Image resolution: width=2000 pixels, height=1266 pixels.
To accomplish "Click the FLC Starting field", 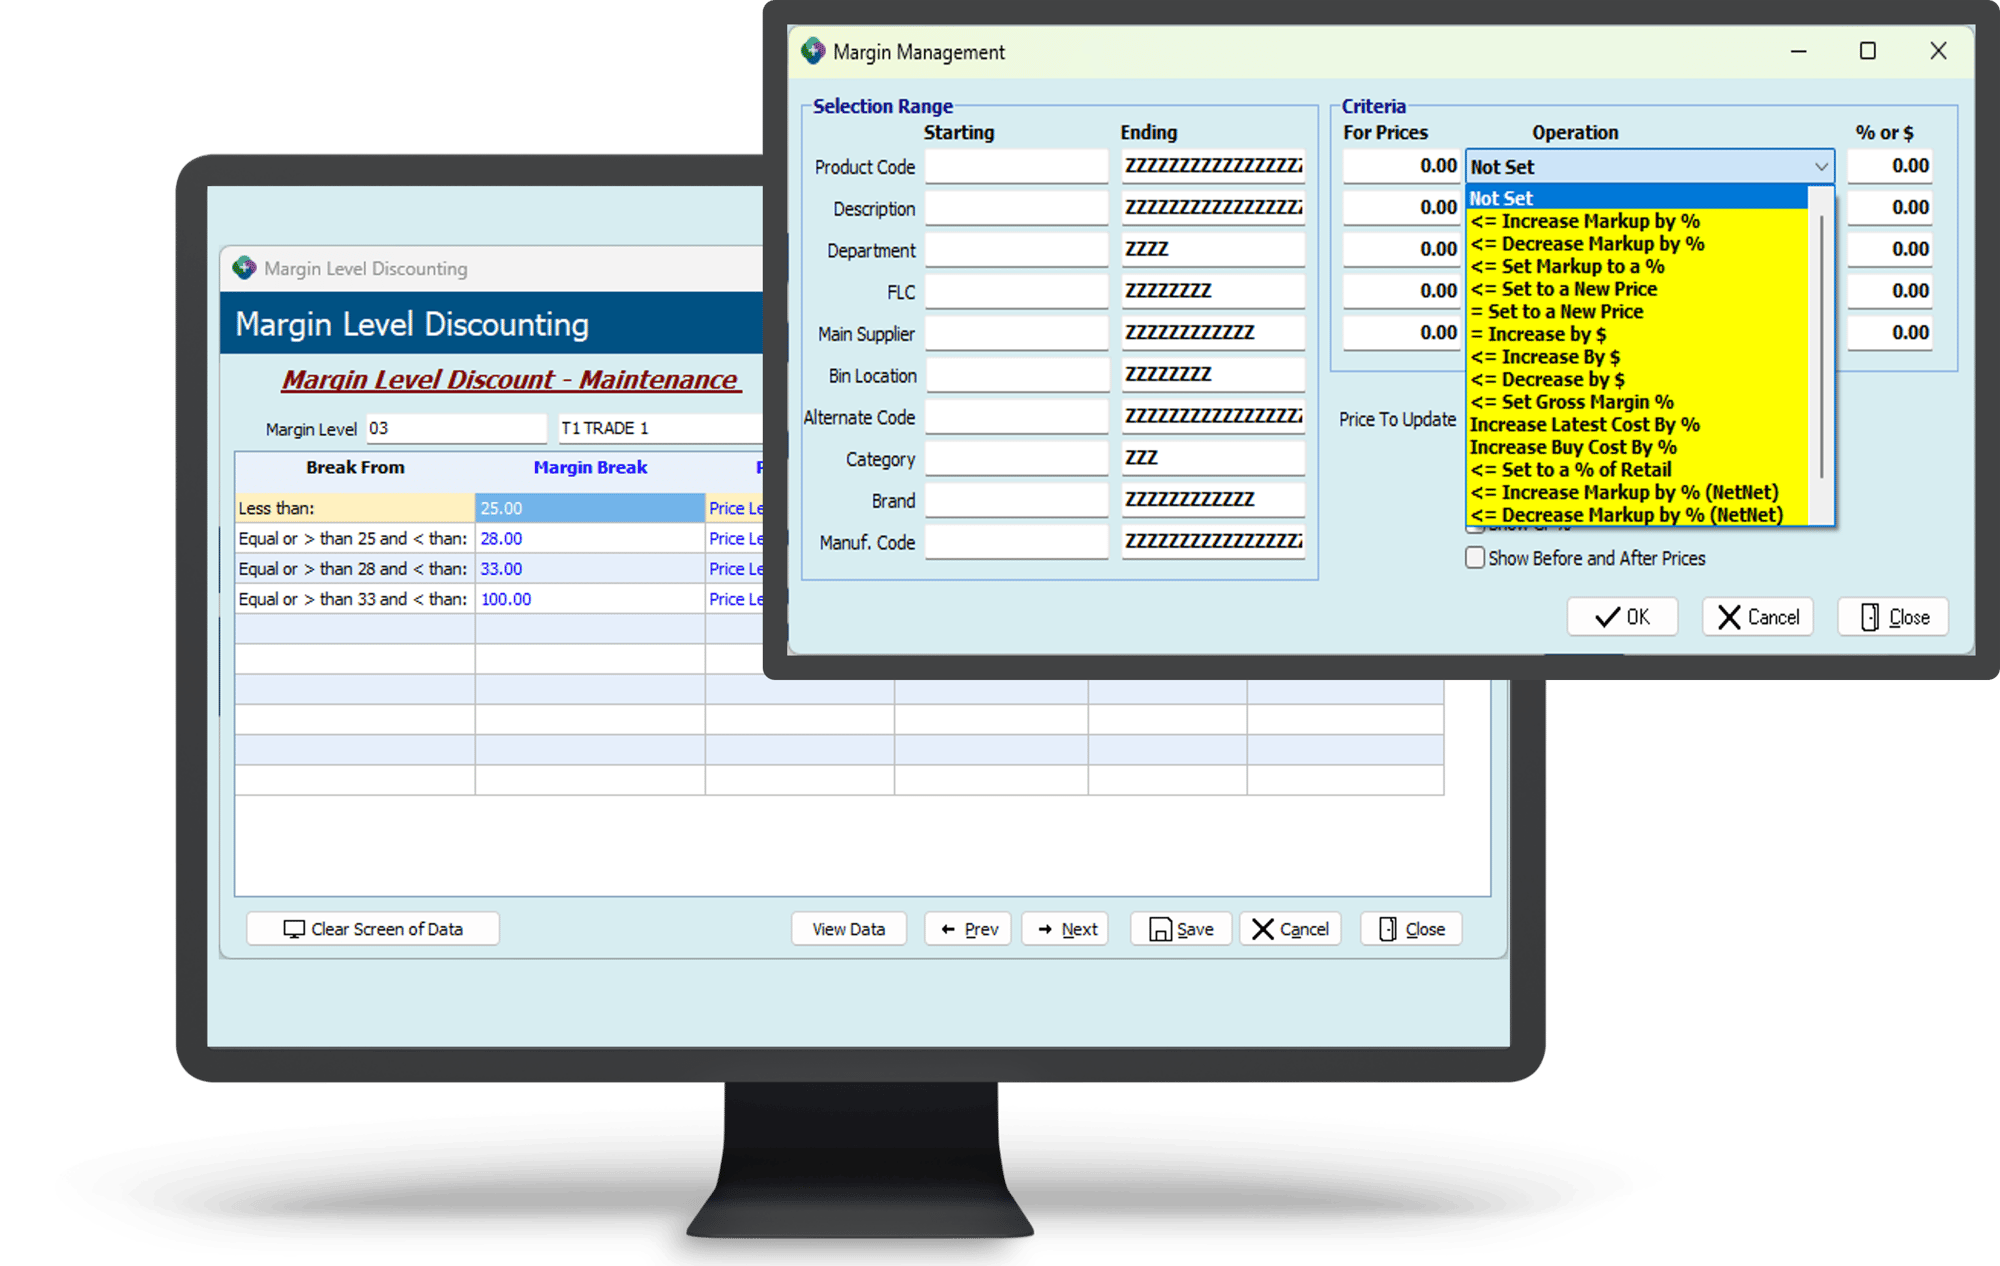I will (x=1016, y=291).
